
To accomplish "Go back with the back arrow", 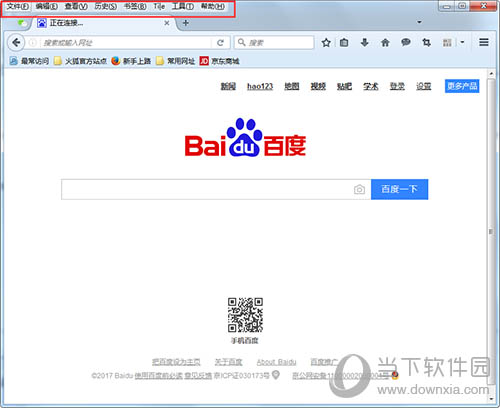I will tap(16, 42).
